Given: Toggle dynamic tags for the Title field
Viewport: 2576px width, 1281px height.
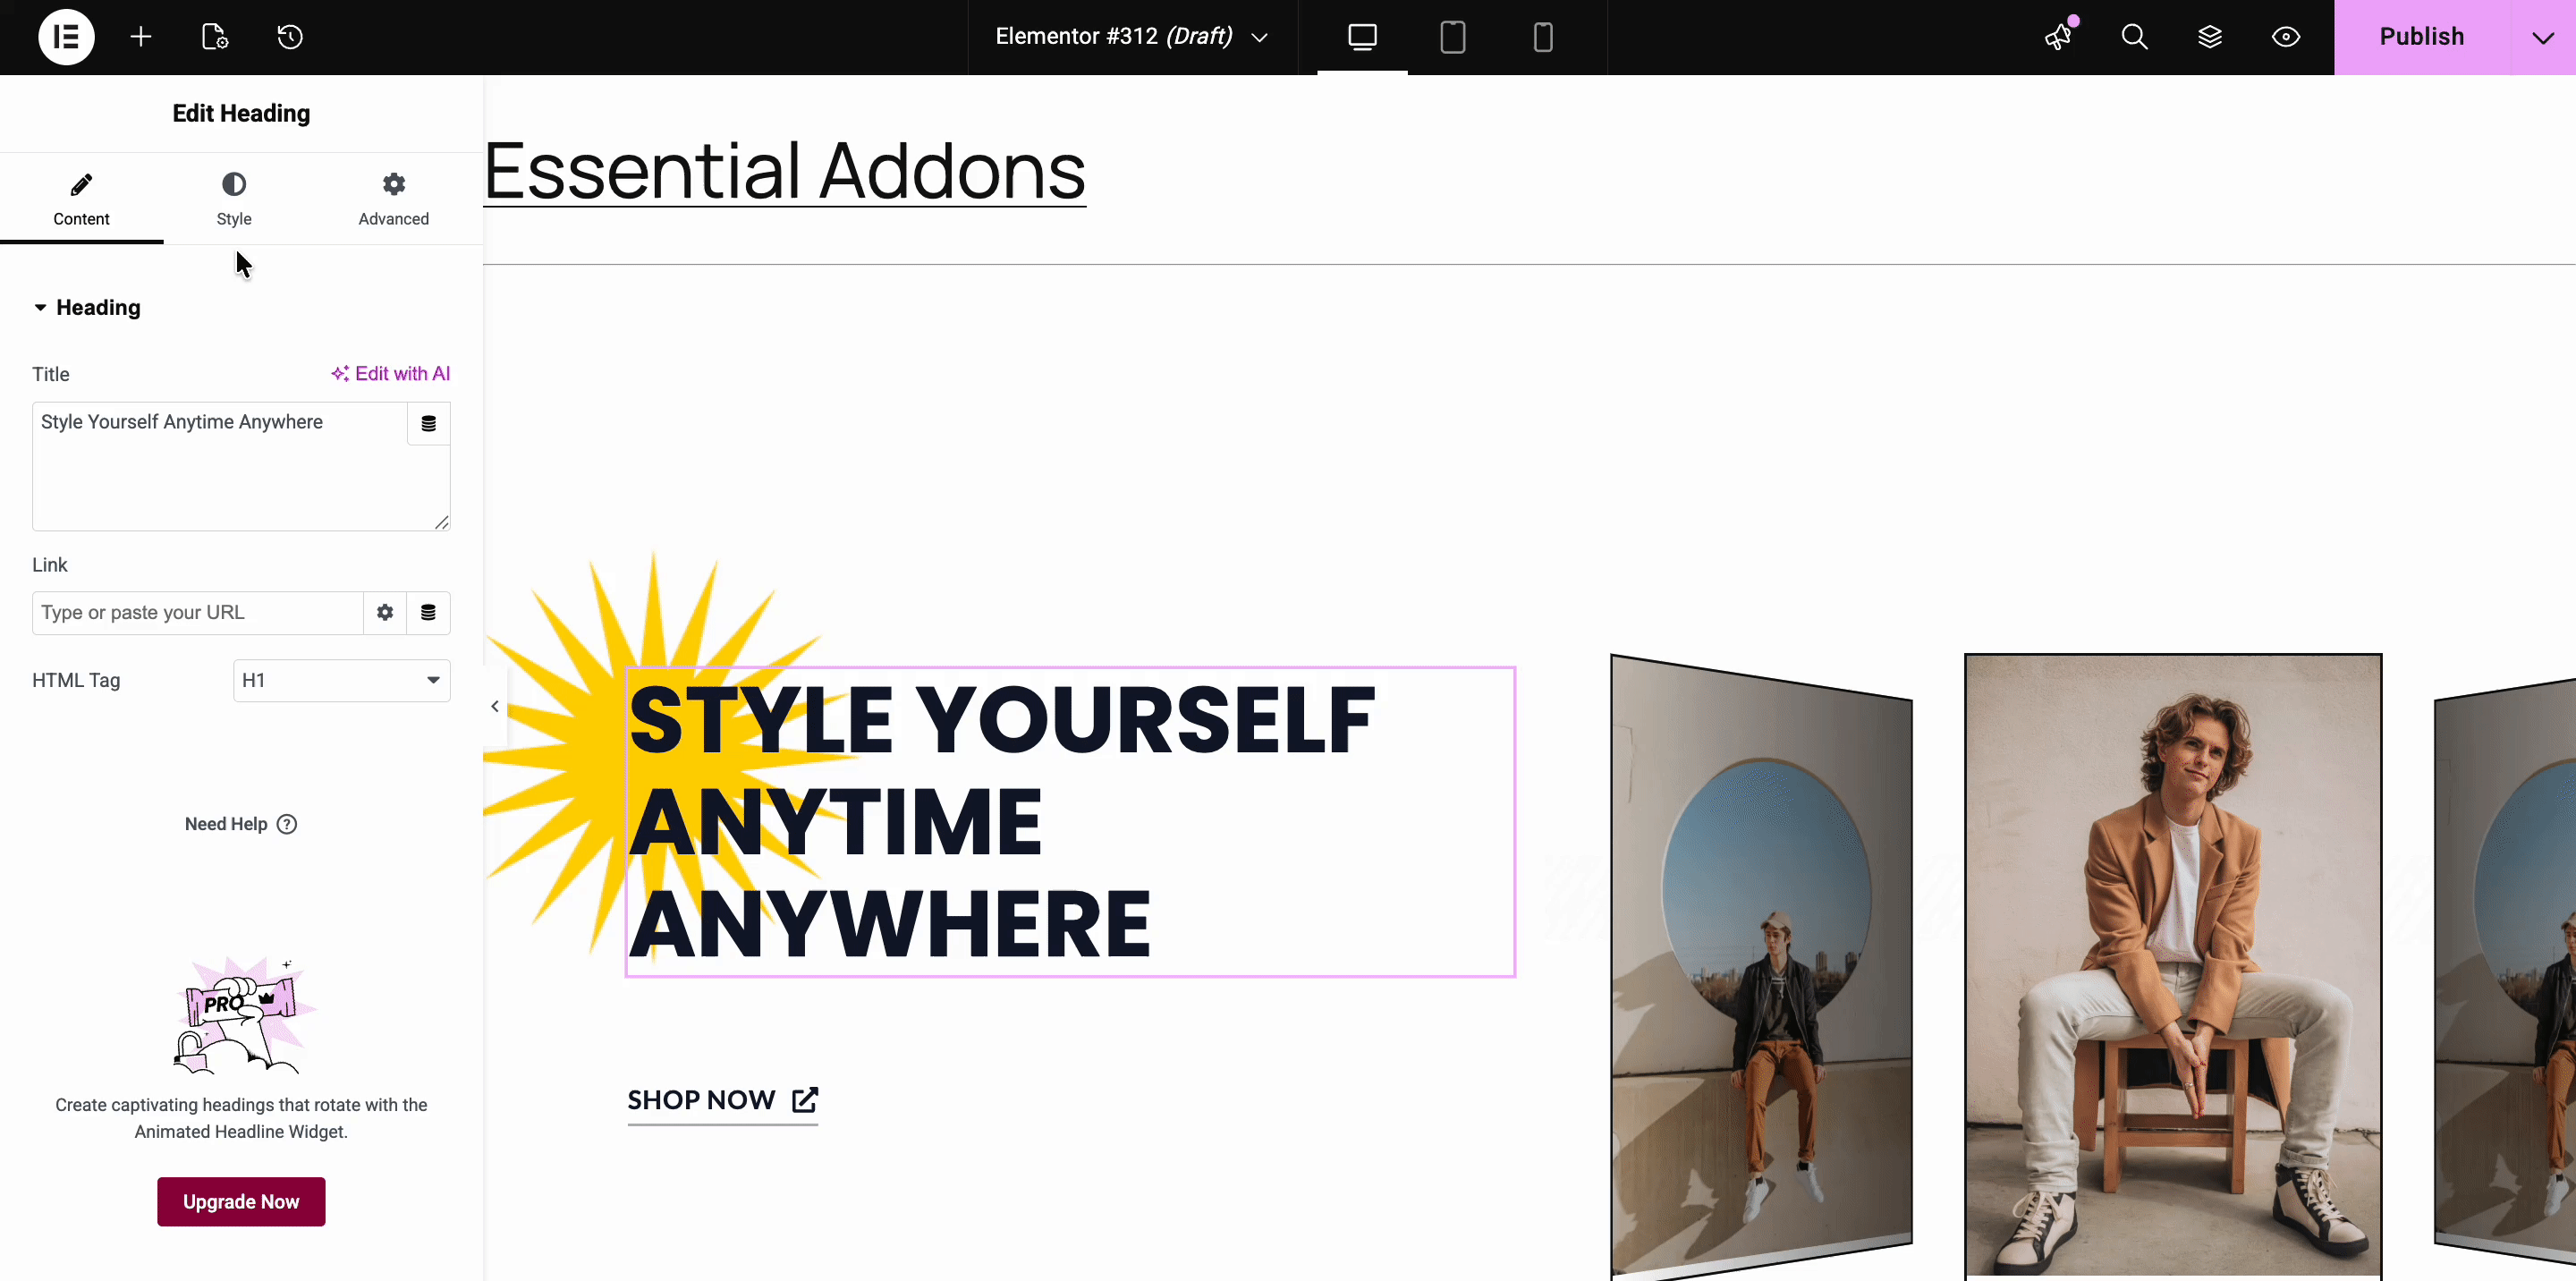Looking at the screenshot, I should pyautogui.click(x=428, y=423).
